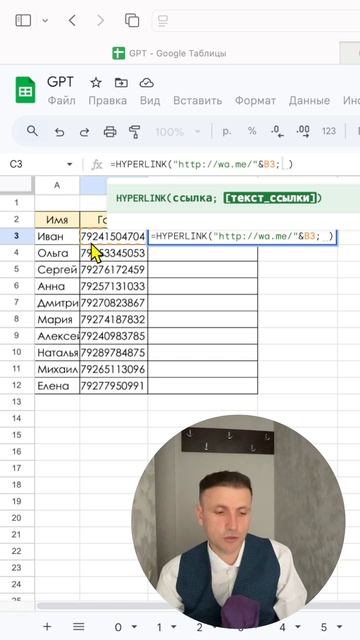Select cell with name Анна
The image size is (360, 640).
pos(57,286)
